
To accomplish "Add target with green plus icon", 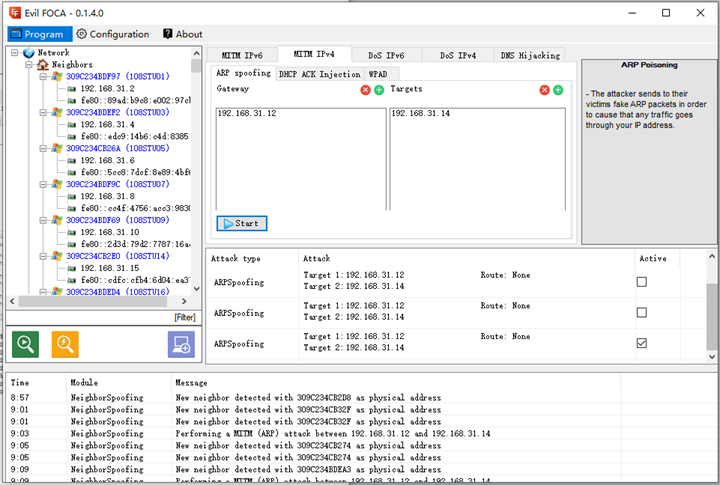I will pos(558,90).
